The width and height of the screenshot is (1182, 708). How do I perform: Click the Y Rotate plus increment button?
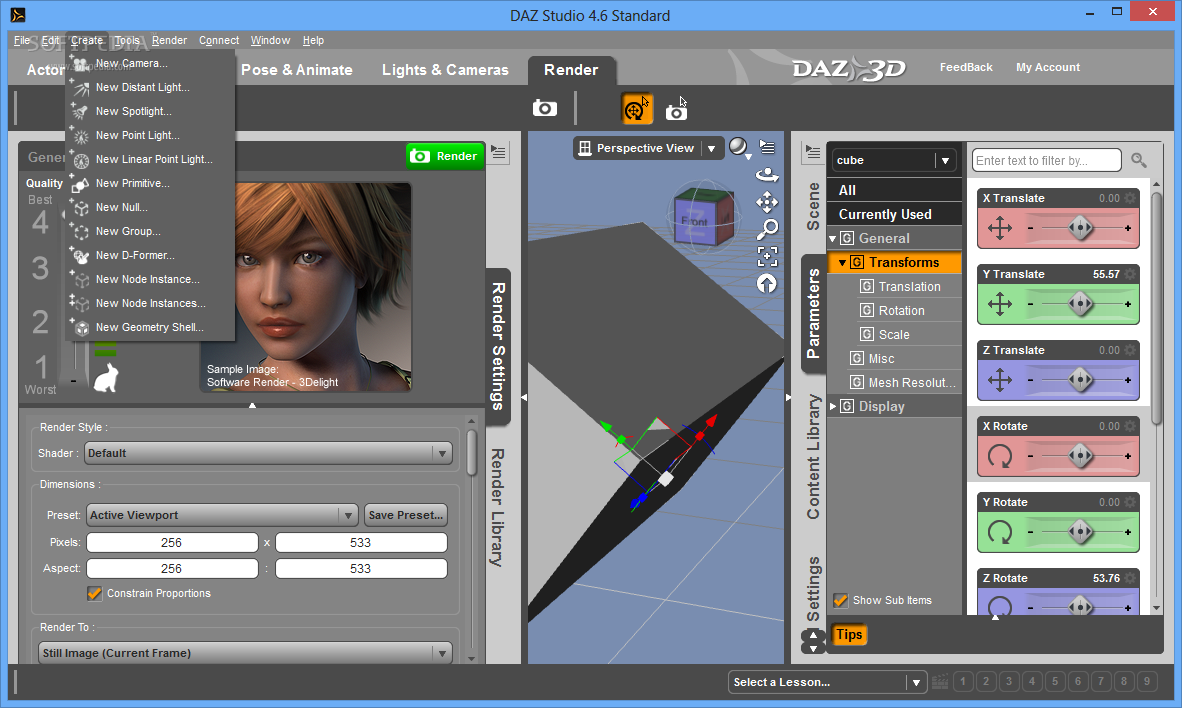pos(1128,532)
